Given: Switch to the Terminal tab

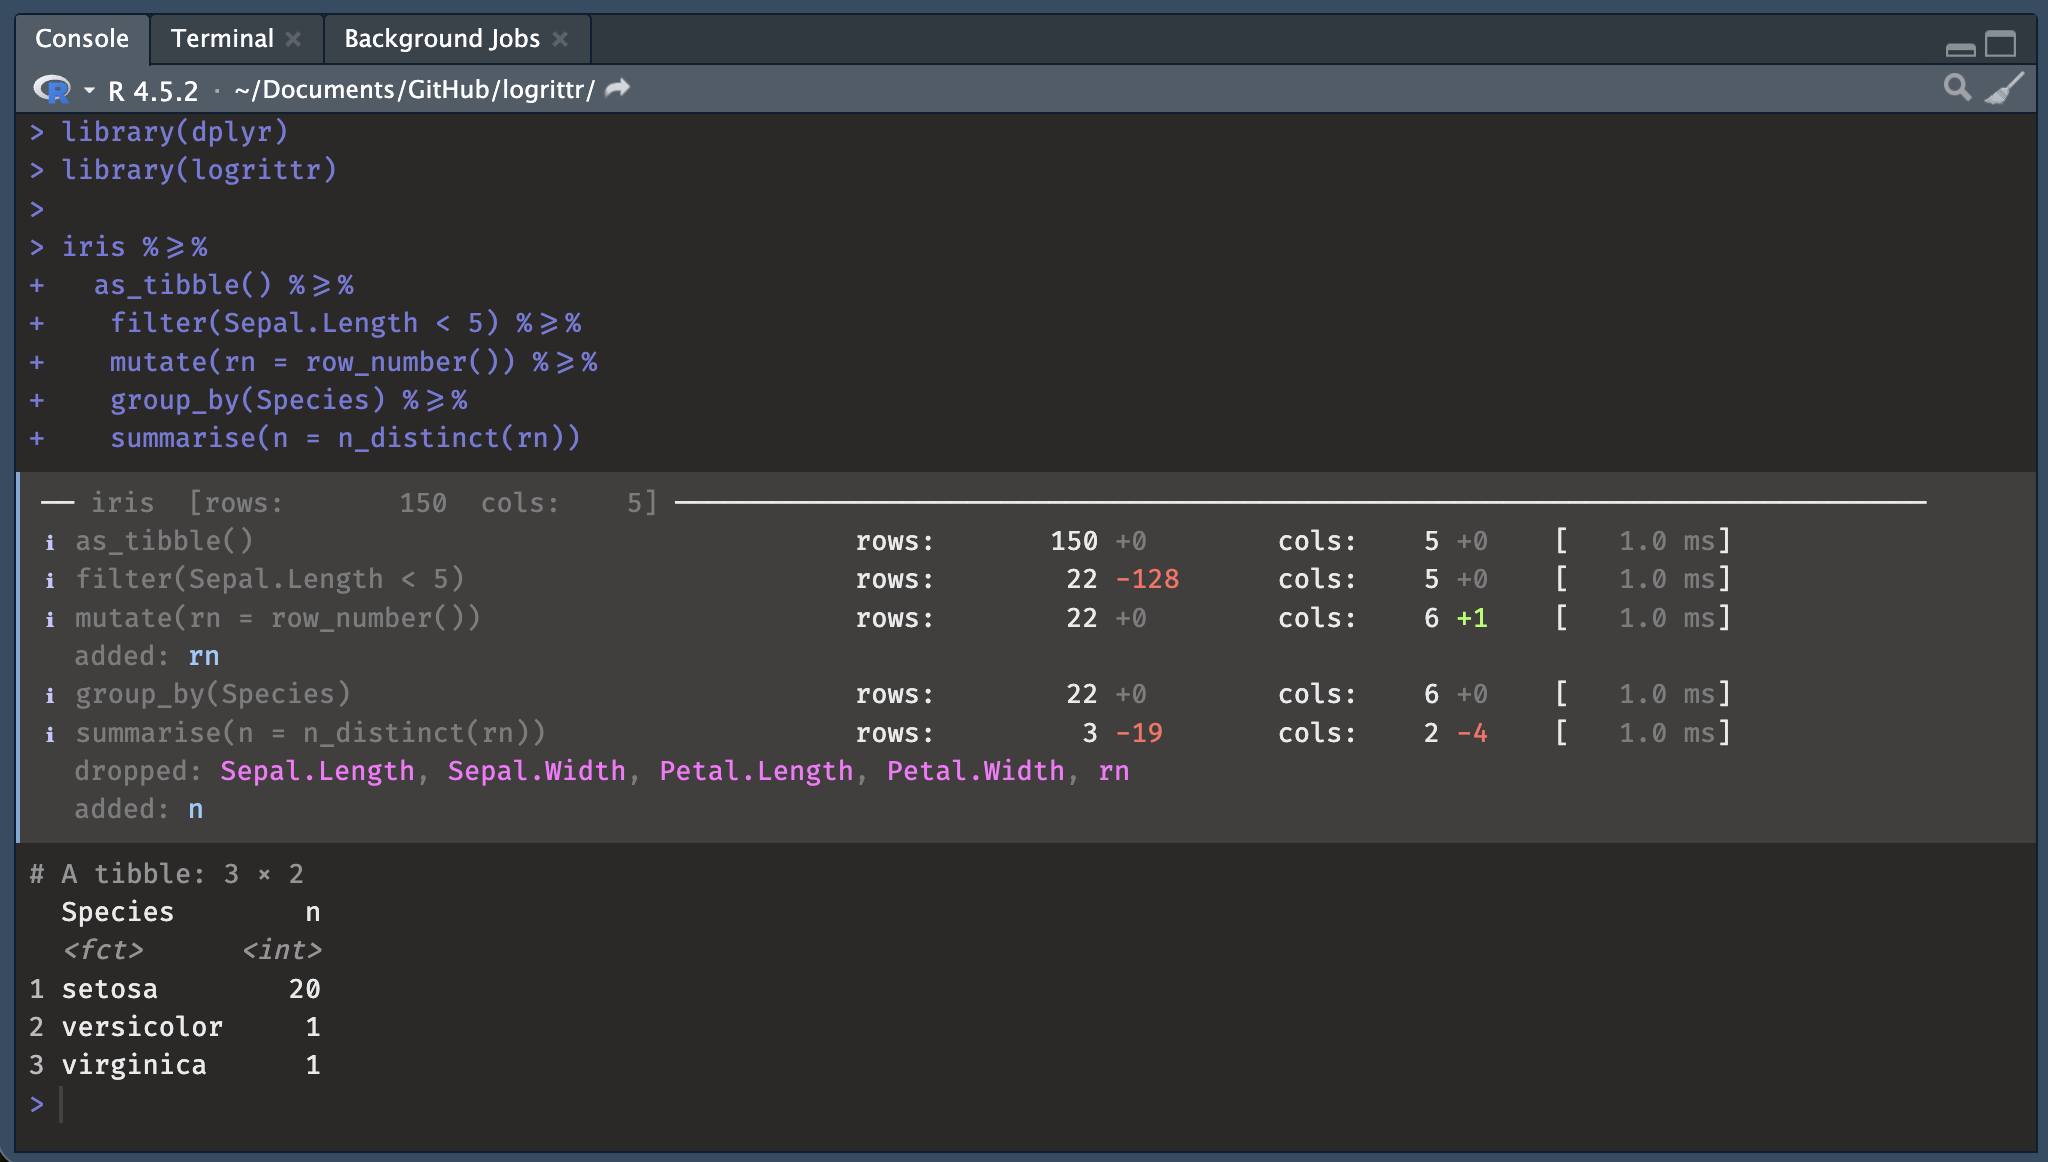Looking at the screenshot, I should coord(221,39).
